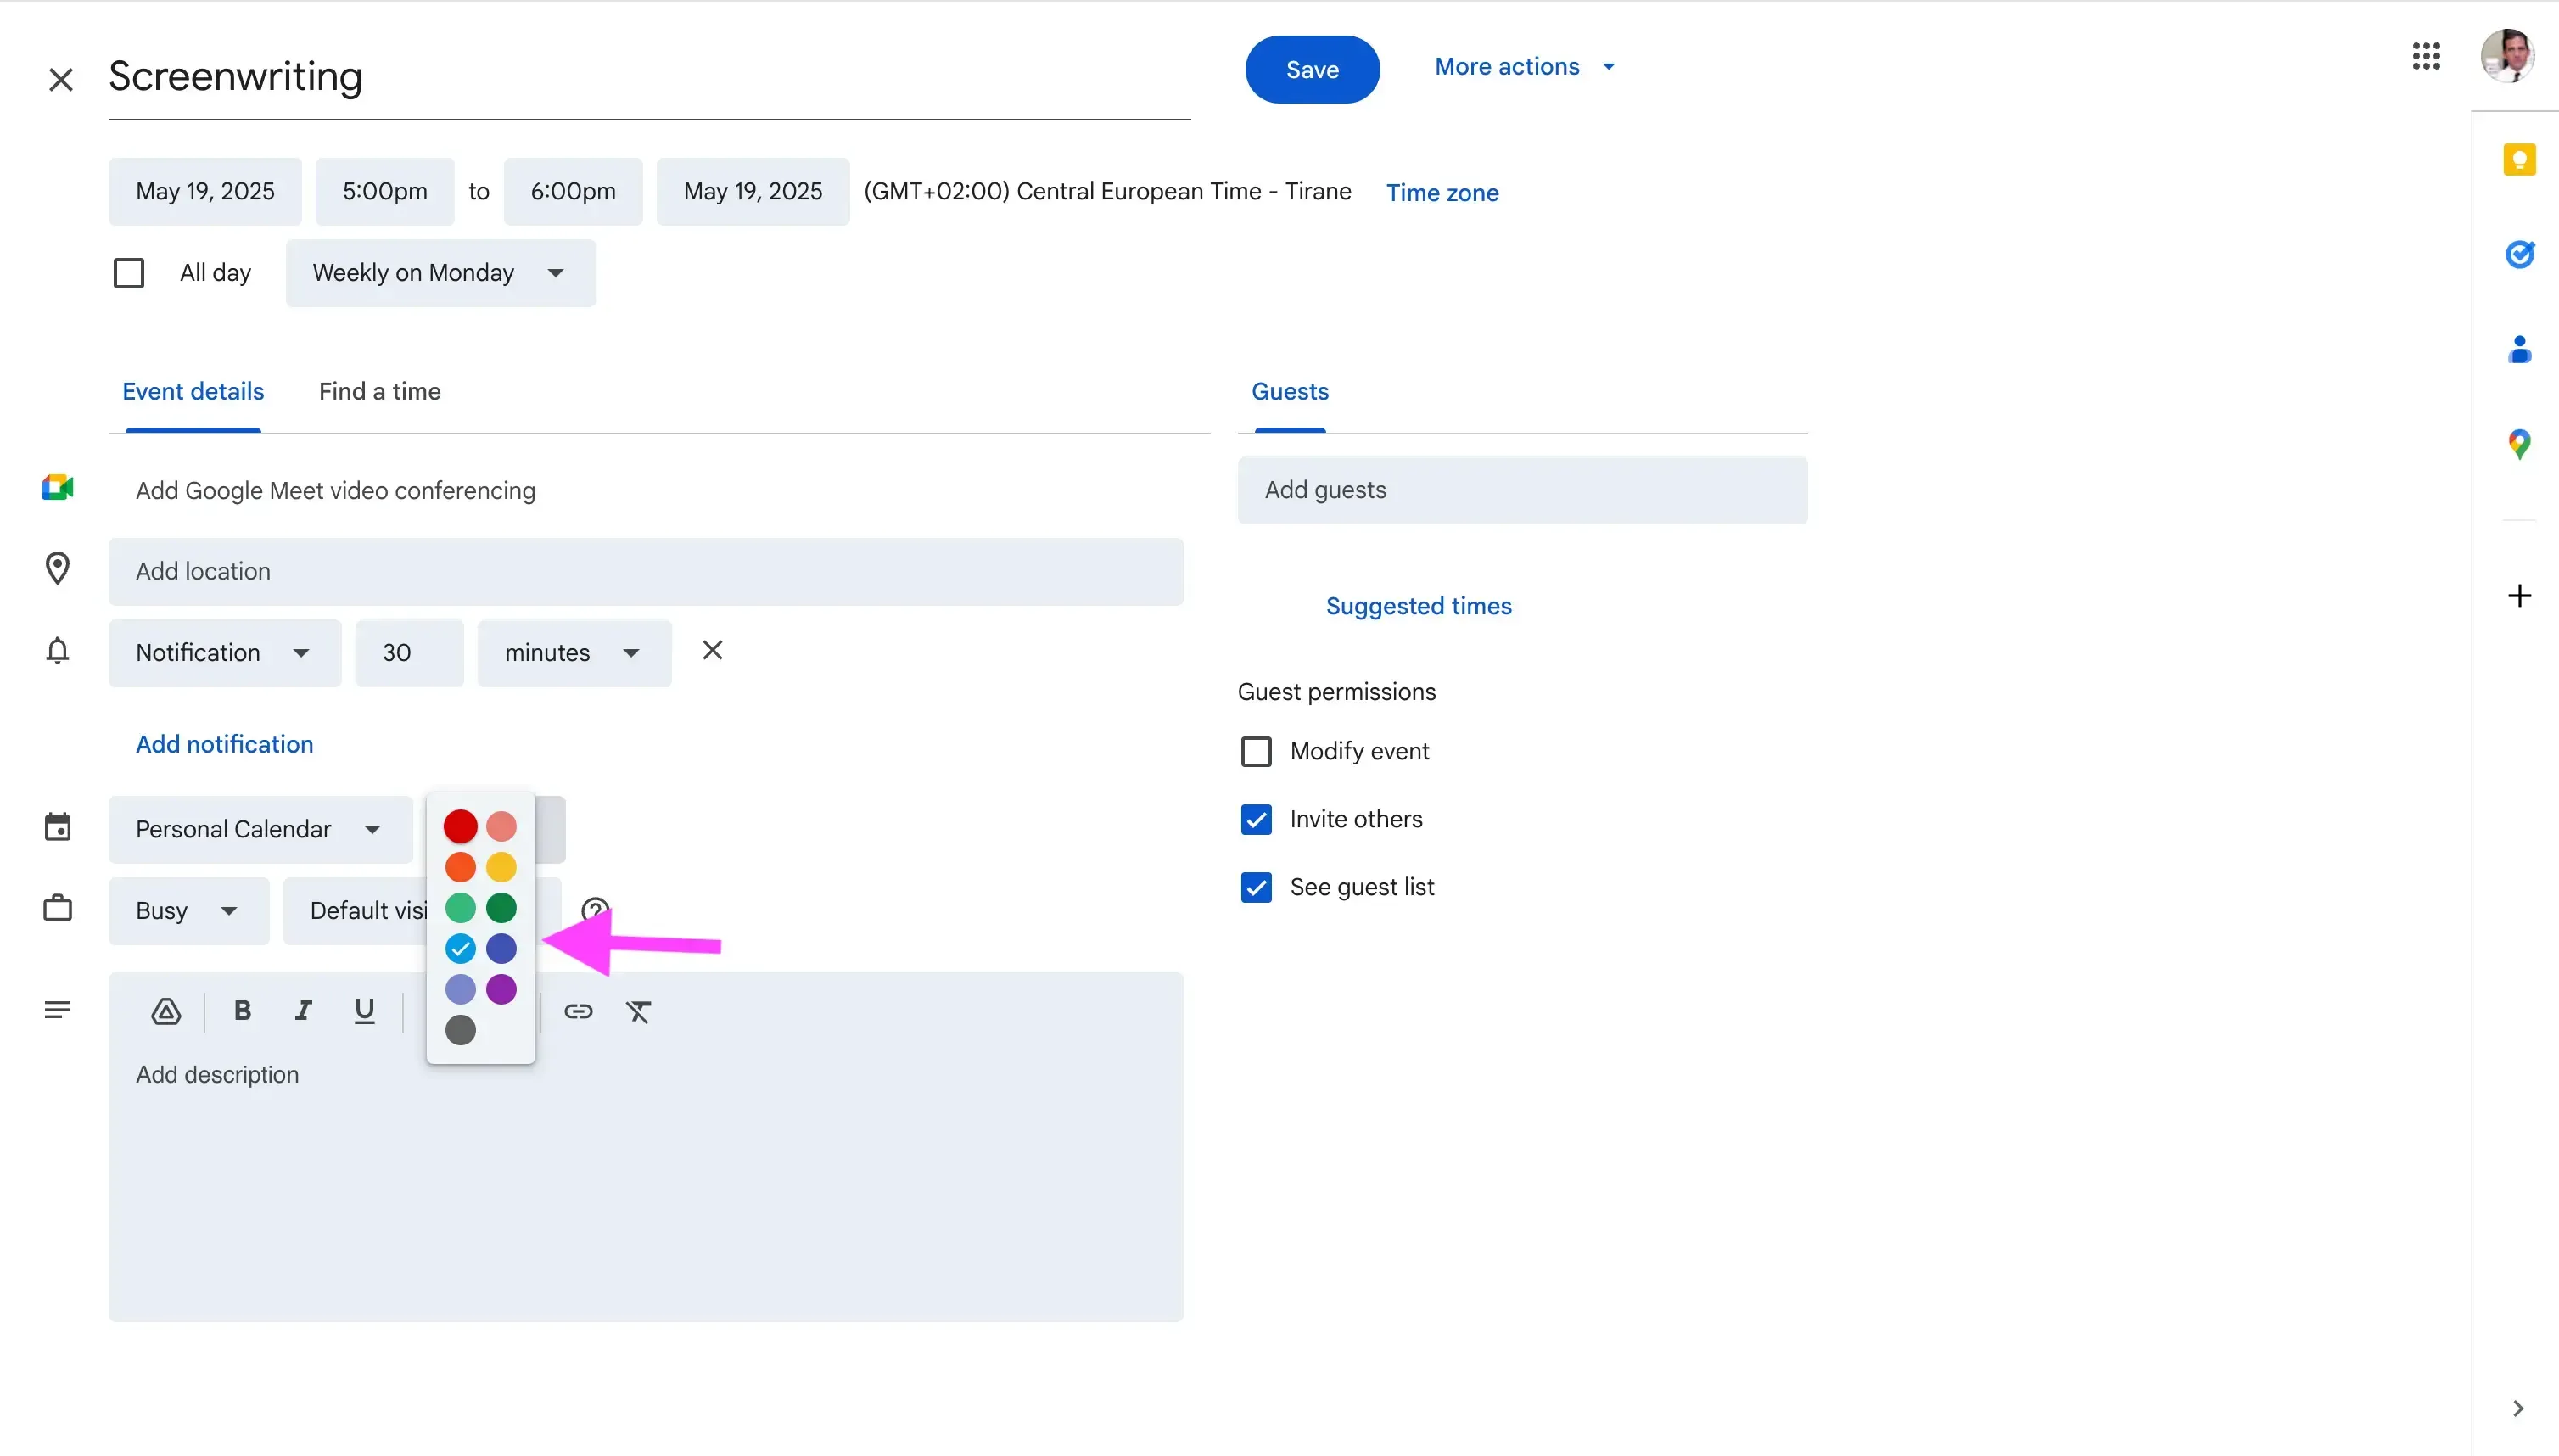
Task: Open Contacts icon in side panel
Action: point(2519,349)
